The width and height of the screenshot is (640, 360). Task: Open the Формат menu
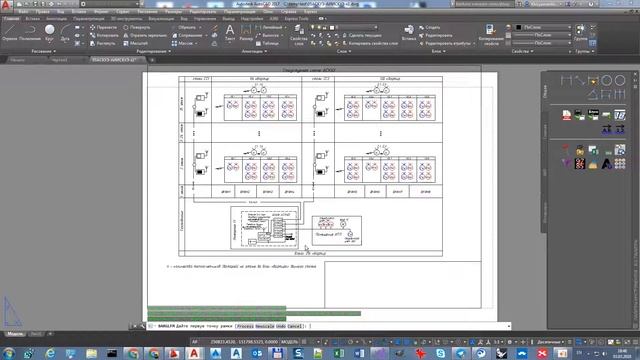point(101,12)
